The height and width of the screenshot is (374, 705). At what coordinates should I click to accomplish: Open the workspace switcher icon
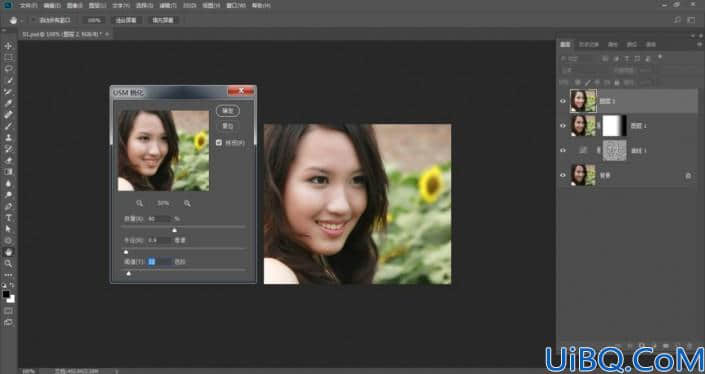(x=691, y=20)
